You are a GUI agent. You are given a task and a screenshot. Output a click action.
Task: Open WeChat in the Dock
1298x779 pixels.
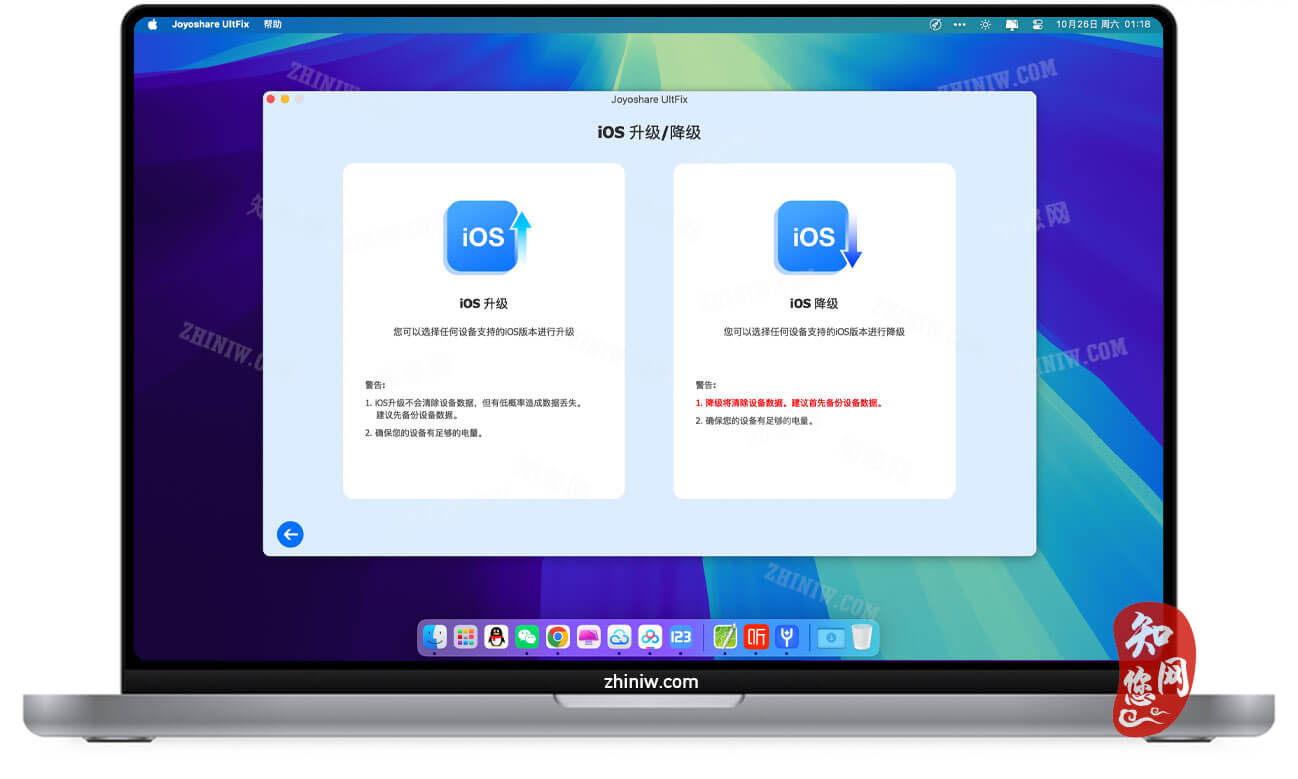pos(527,637)
